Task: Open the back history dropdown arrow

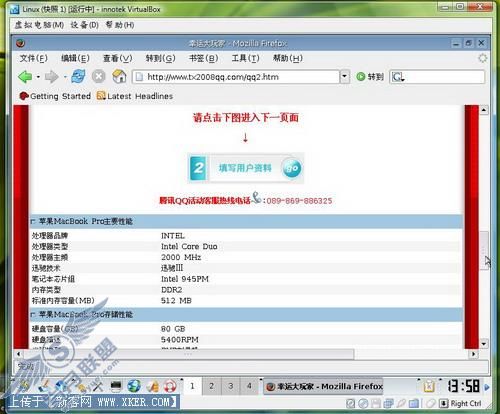Action: click(x=38, y=77)
